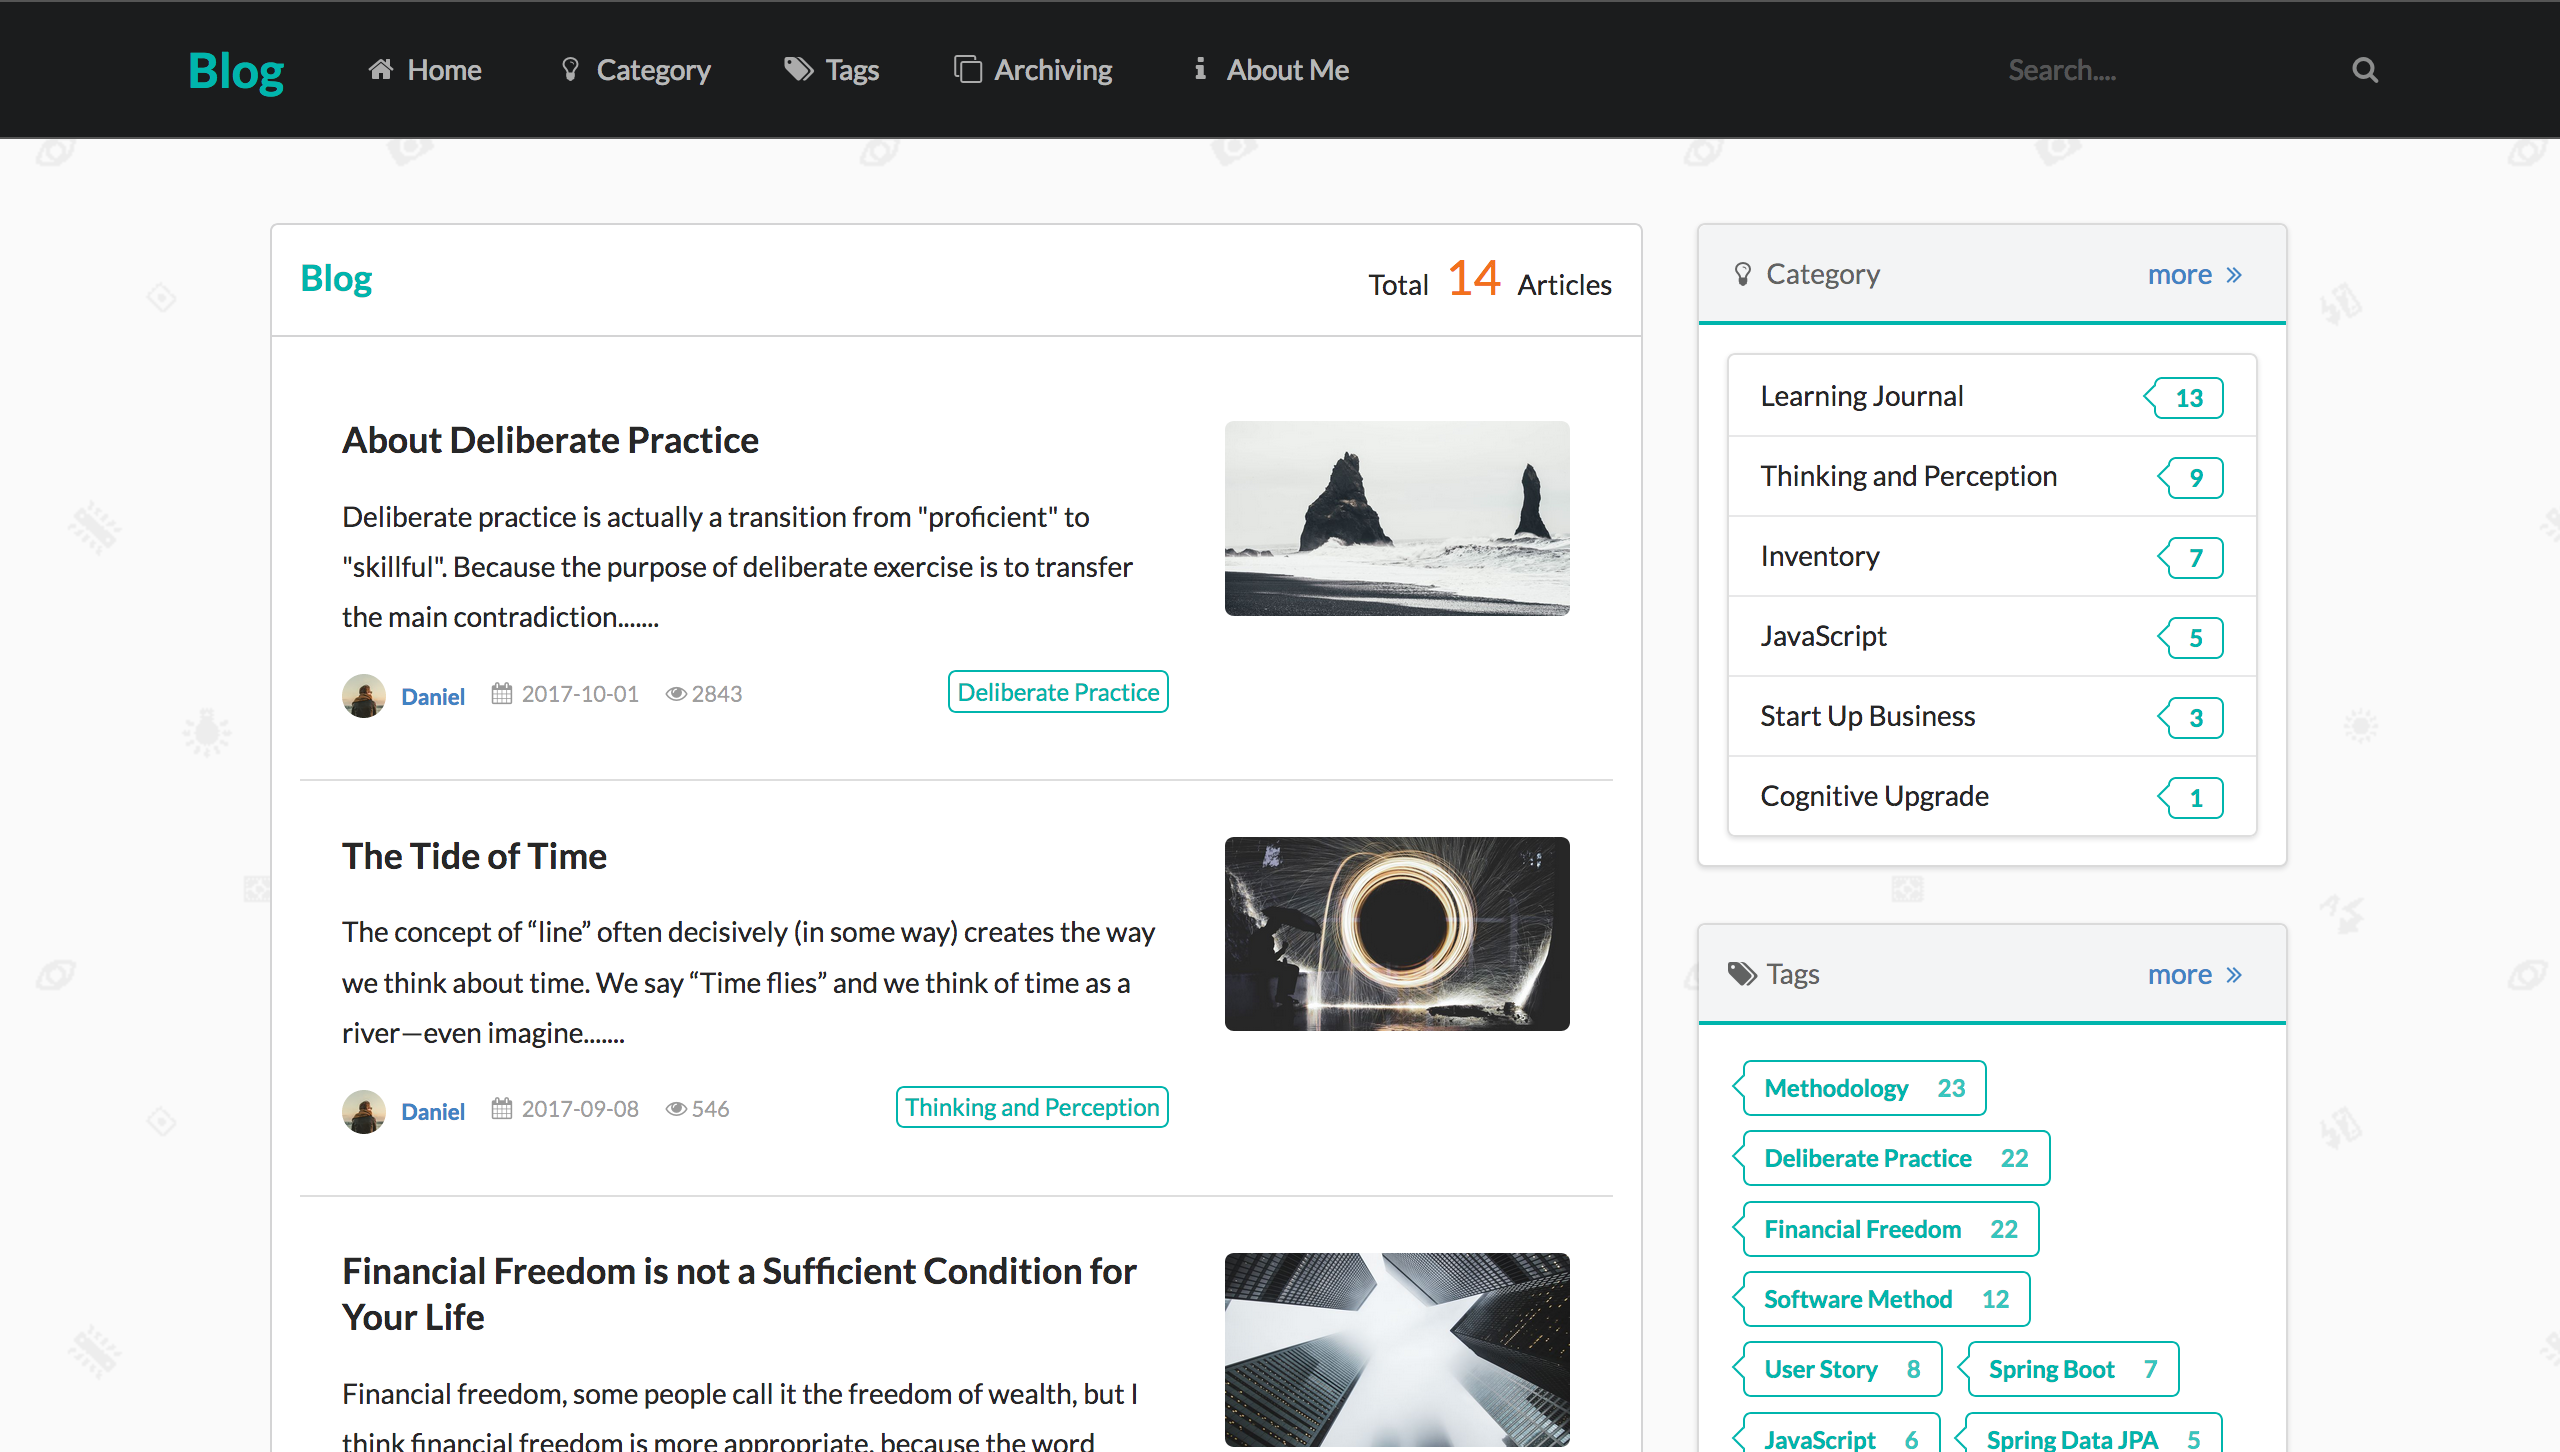Image resolution: width=2560 pixels, height=1452 pixels.
Task: Select the Deliberate Practice 22 tag
Action: pyautogui.click(x=1892, y=1158)
